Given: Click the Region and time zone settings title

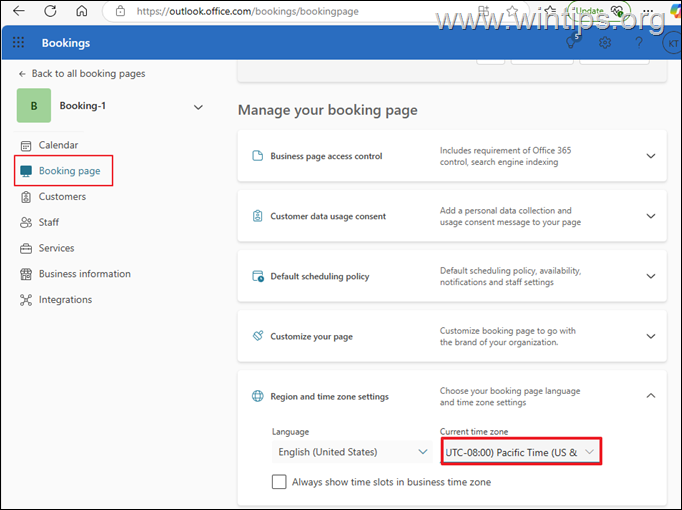Looking at the screenshot, I should 330,397.
